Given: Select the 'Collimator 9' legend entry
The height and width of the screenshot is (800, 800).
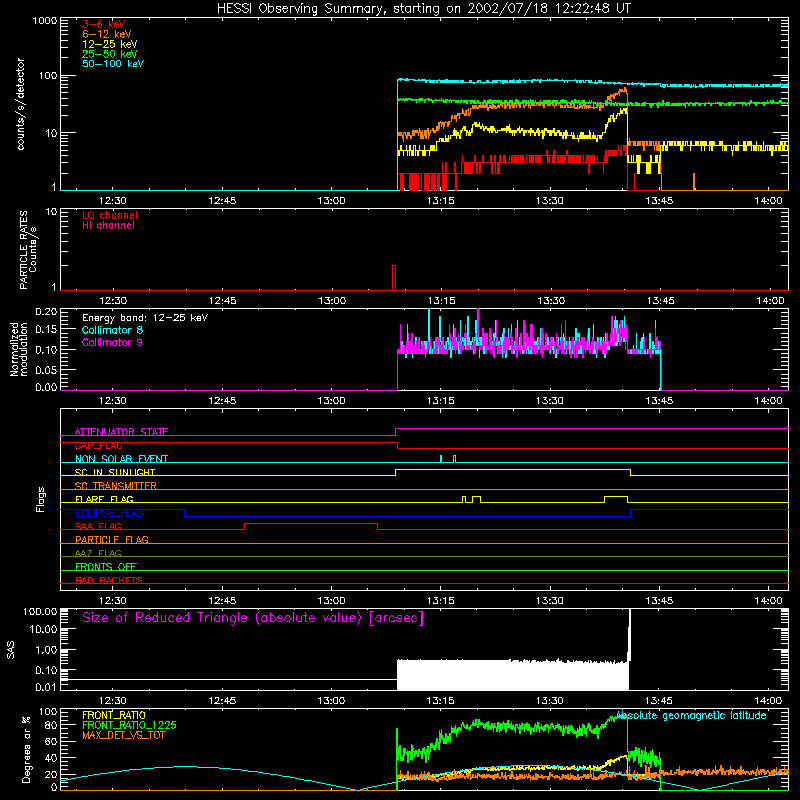Looking at the screenshot, I should click(112, 342).
